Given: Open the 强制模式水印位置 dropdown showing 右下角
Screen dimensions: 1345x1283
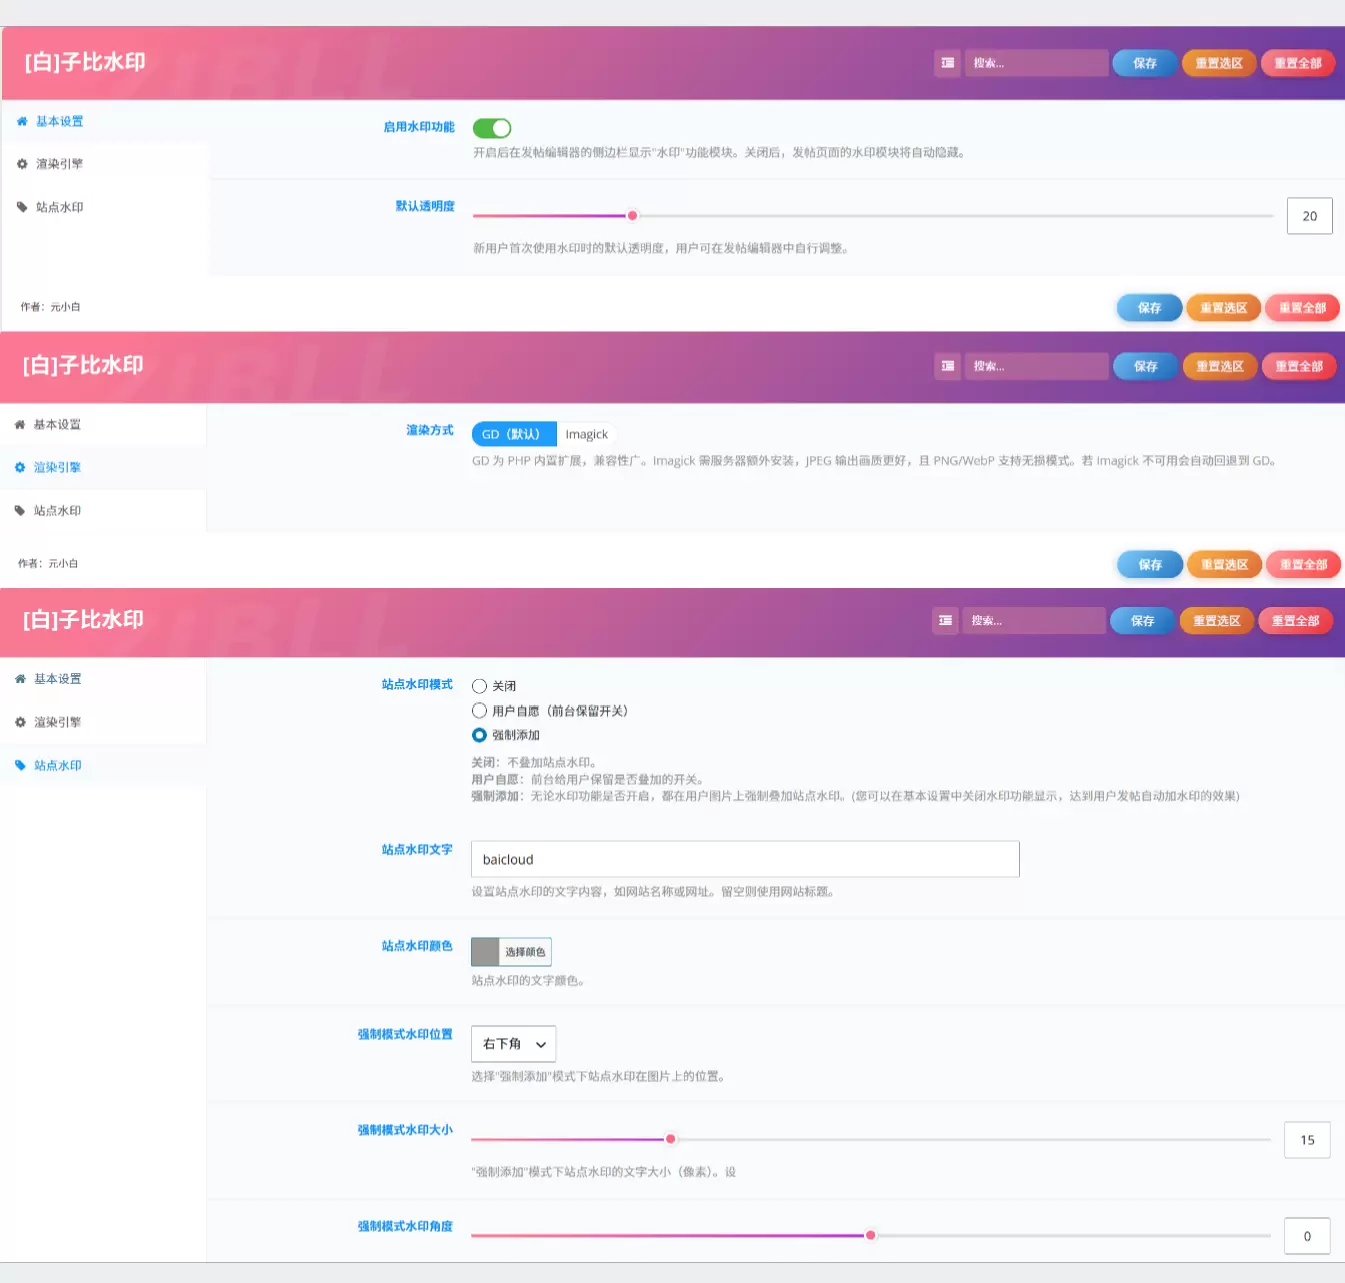Looking at the screenshot, I should (x=513, y=1044).
